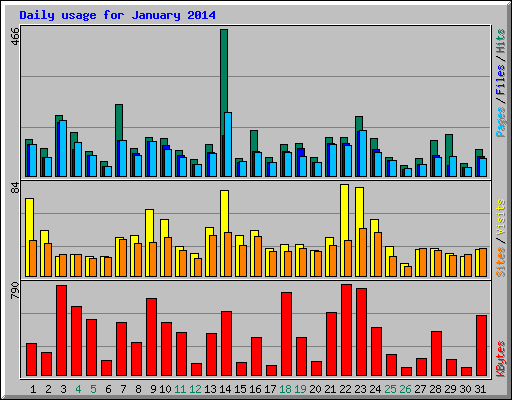The image size is (512, 400).
Task: Click the Hits legend label
Action: pos(500,41)
